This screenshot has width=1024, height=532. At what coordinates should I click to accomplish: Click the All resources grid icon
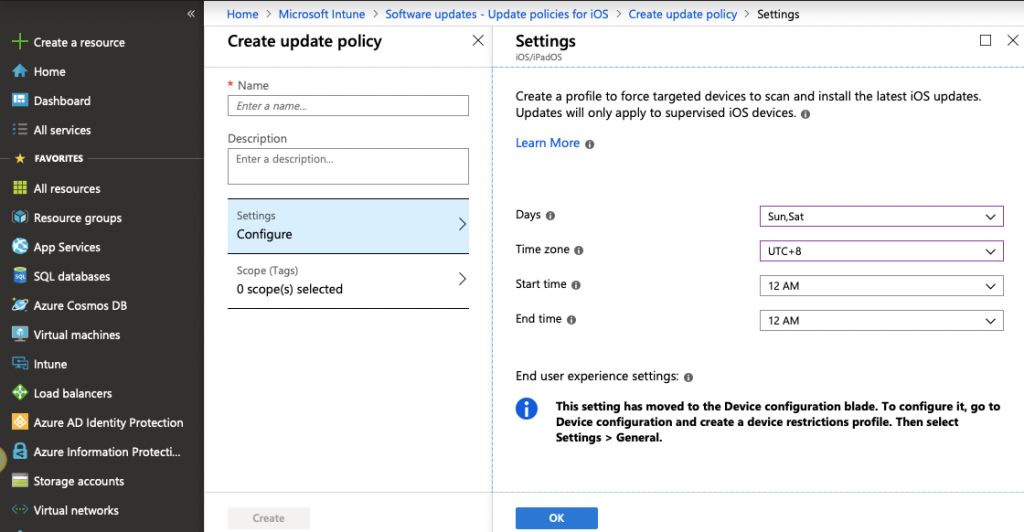tap(20, 188)
